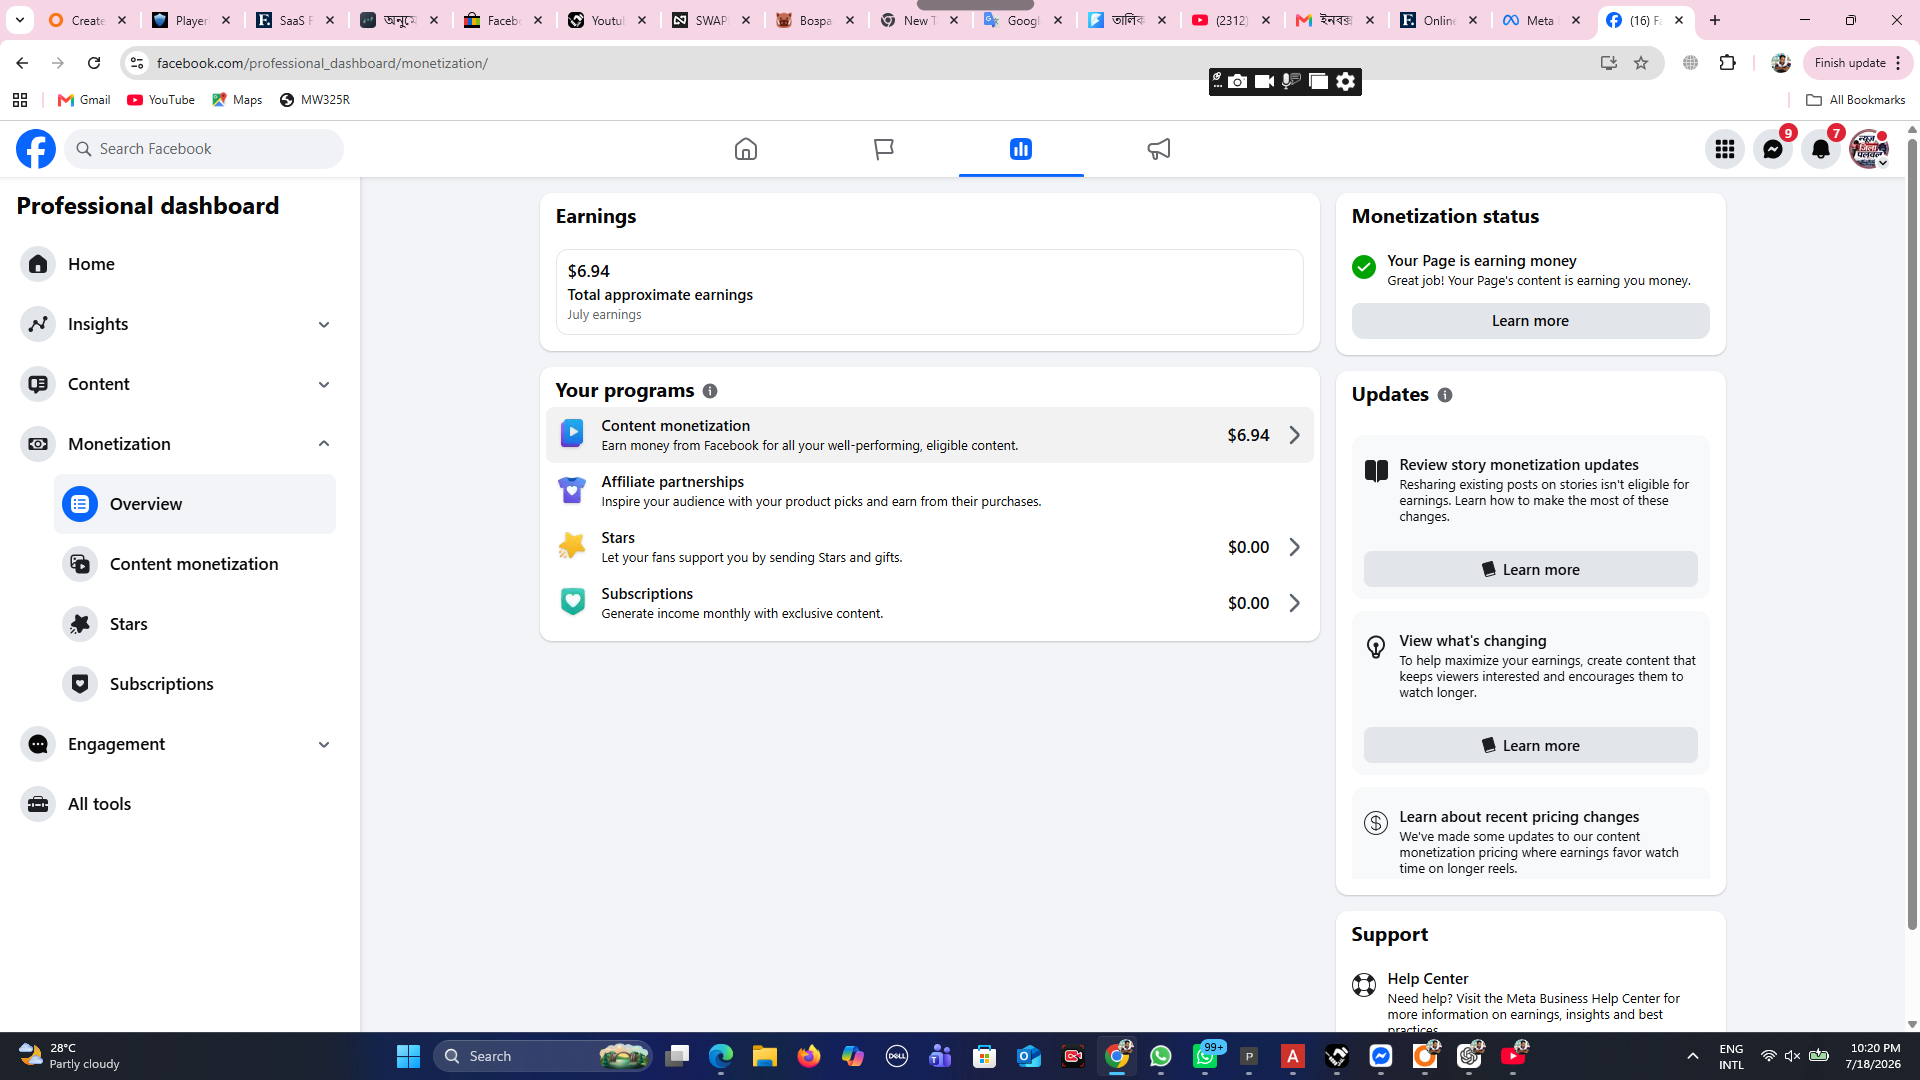Go back to the previous page
This screenshot has height=1080, width=1920.
[22, 63]
